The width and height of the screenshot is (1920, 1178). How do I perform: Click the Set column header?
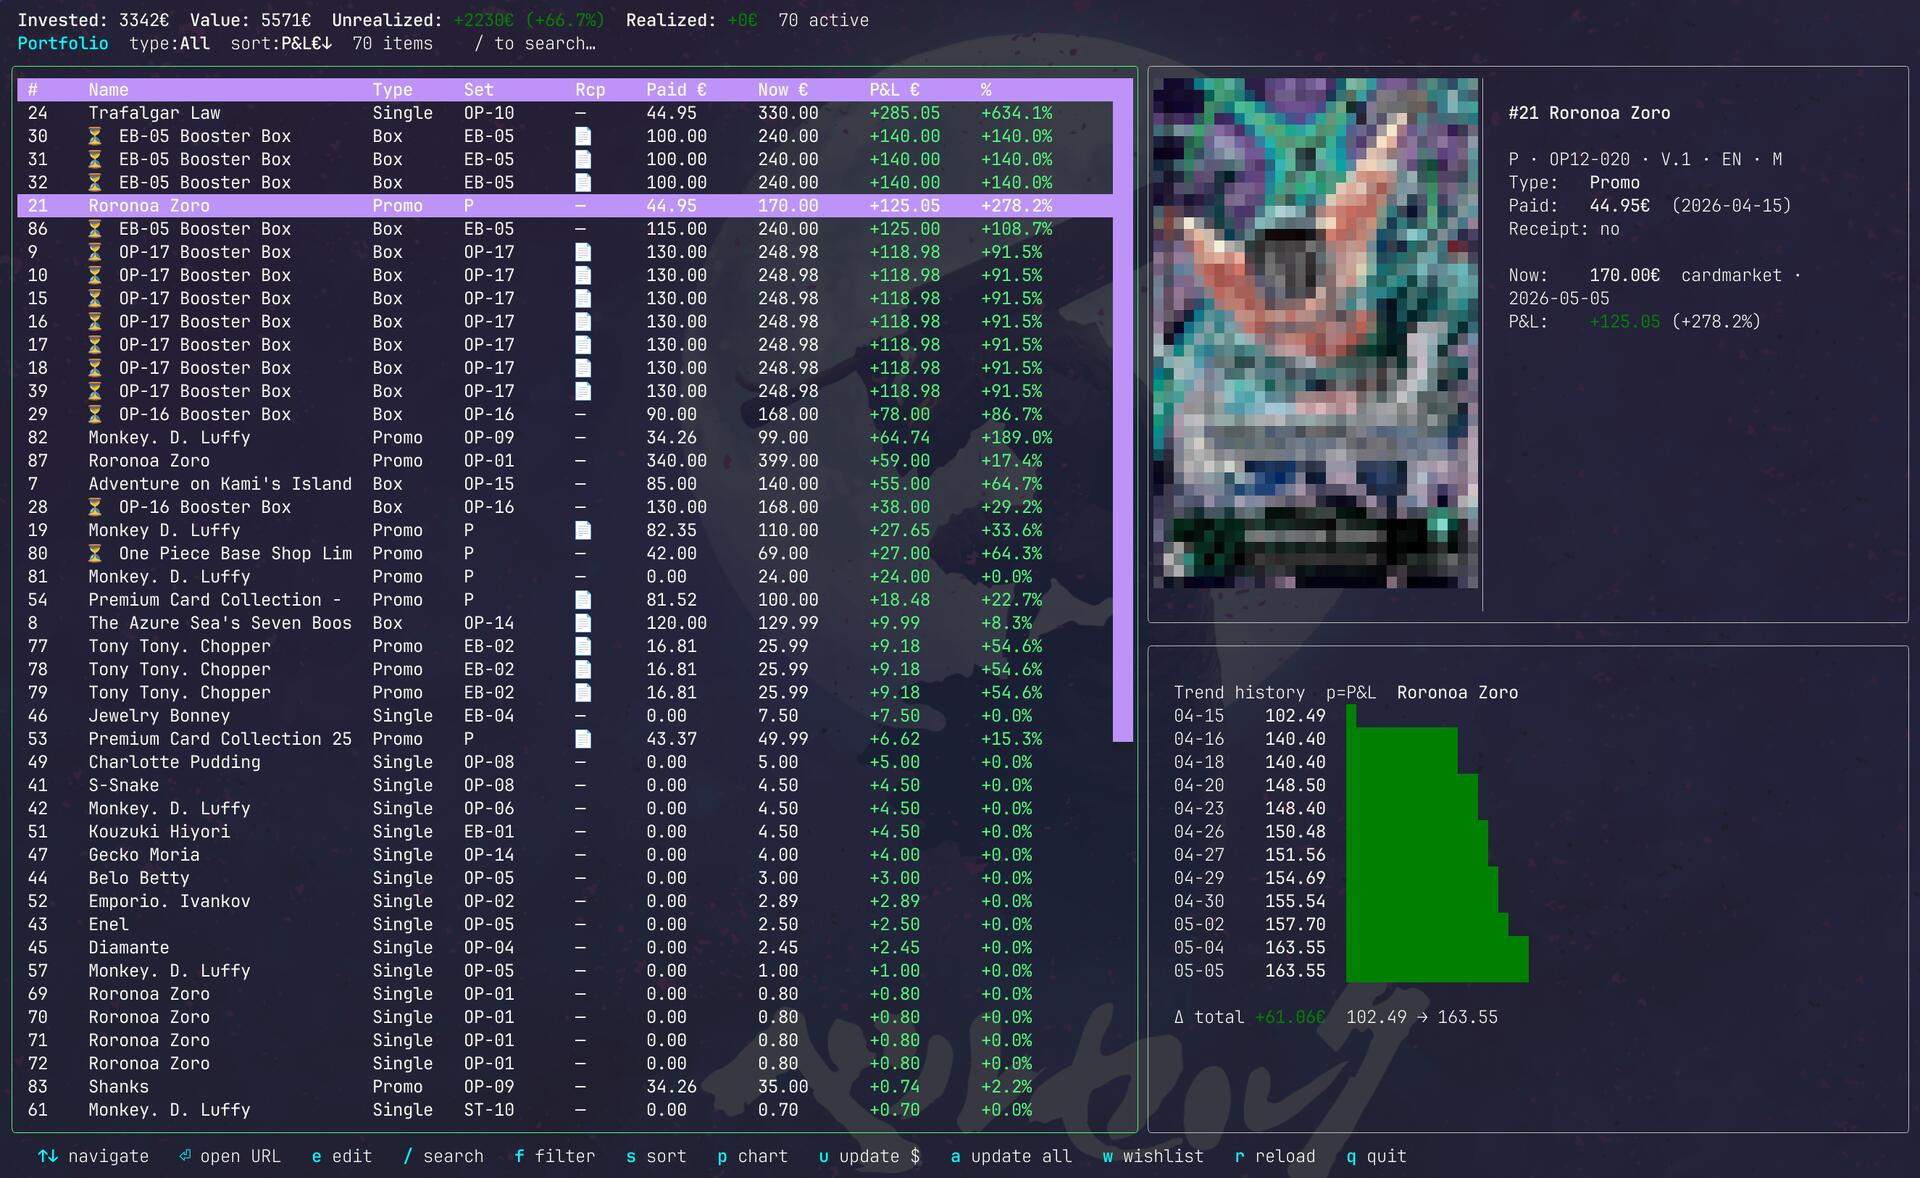479,90
